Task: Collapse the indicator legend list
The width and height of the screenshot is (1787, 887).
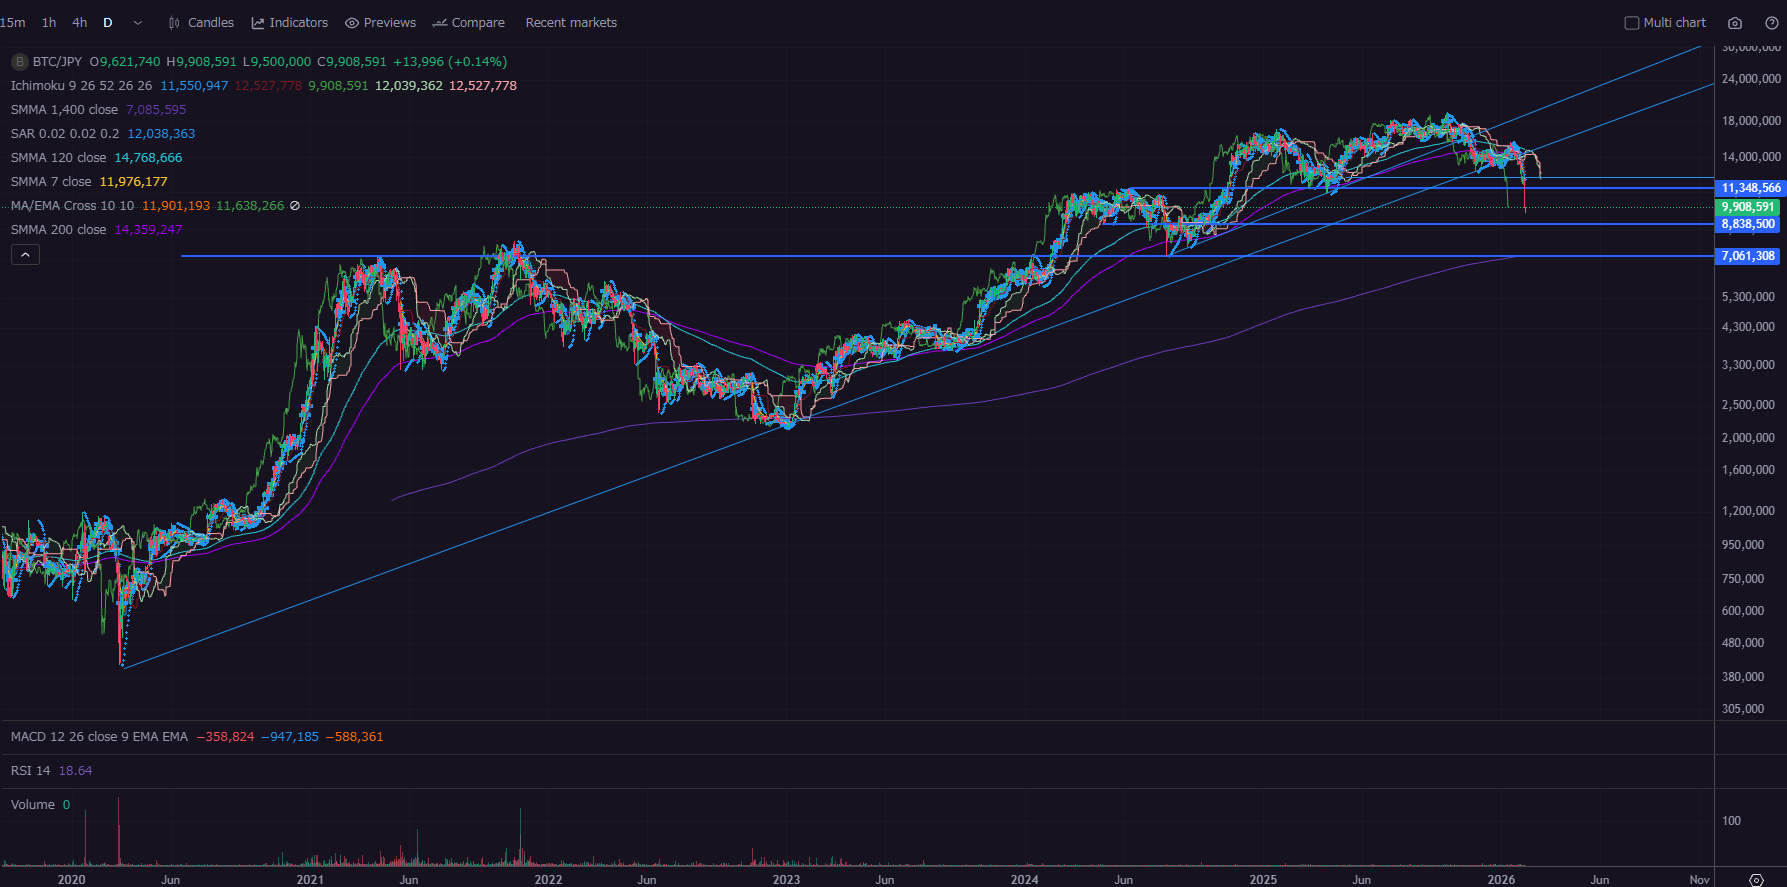Action: [x=25, y=255]
